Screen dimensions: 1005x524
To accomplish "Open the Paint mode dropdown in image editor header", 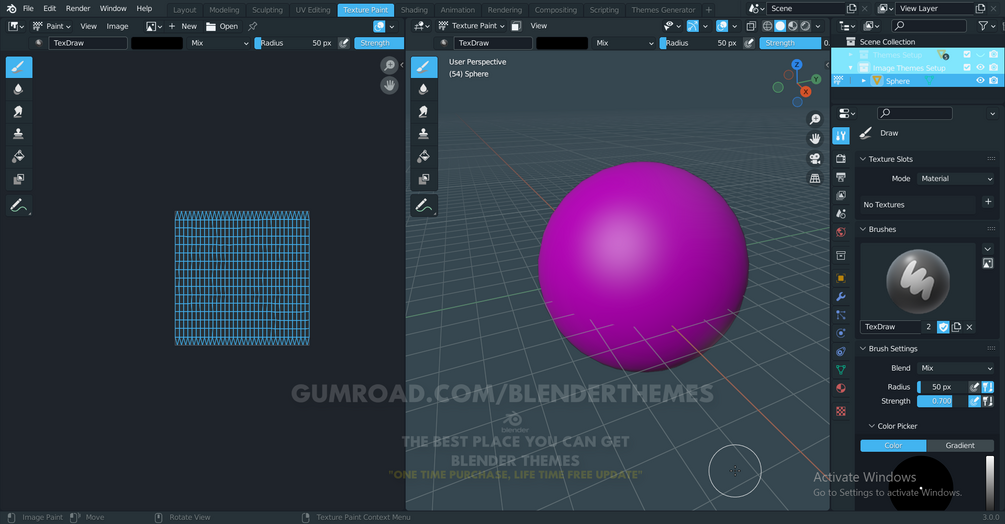I will click(x=52, y=26).
